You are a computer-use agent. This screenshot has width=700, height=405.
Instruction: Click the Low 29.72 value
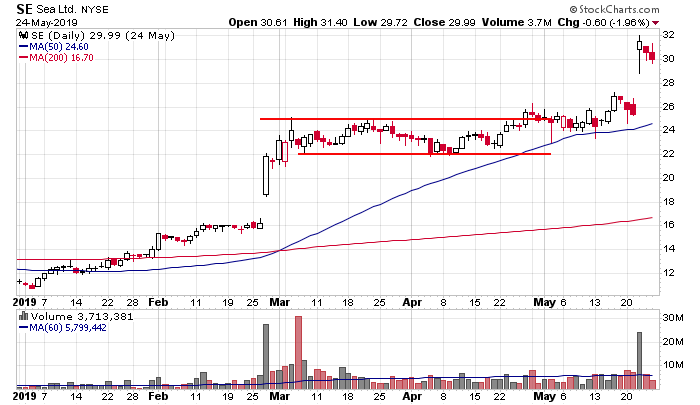[x=380, y=22]
